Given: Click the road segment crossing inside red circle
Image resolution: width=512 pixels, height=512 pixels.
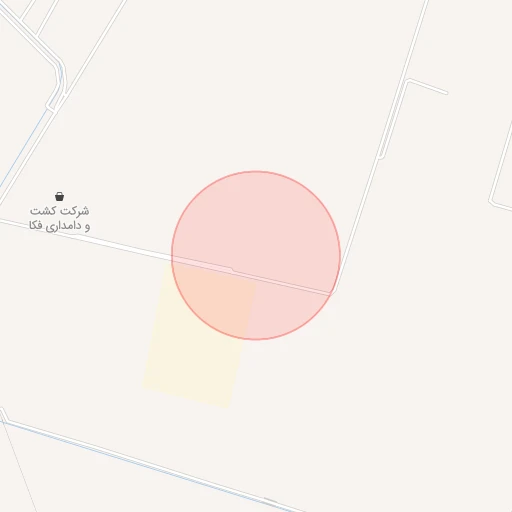Looking at the screenshot, I should point(252,275).
